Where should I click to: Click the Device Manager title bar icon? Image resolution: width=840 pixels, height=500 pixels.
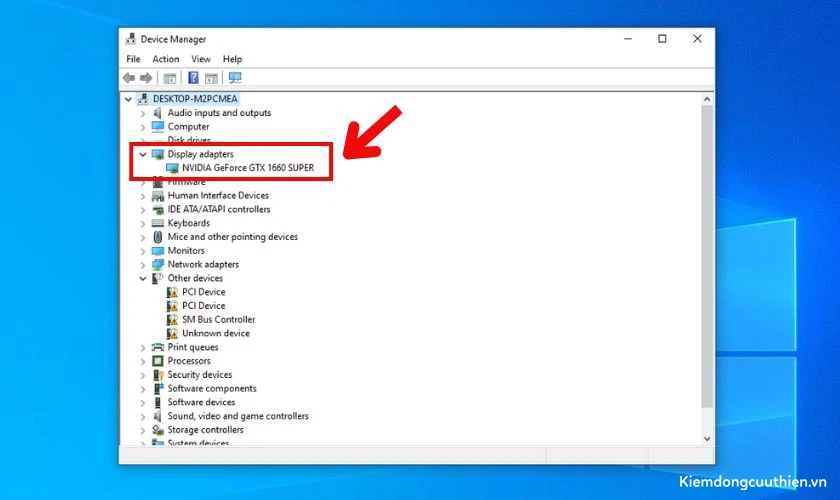tap(131, 39)
